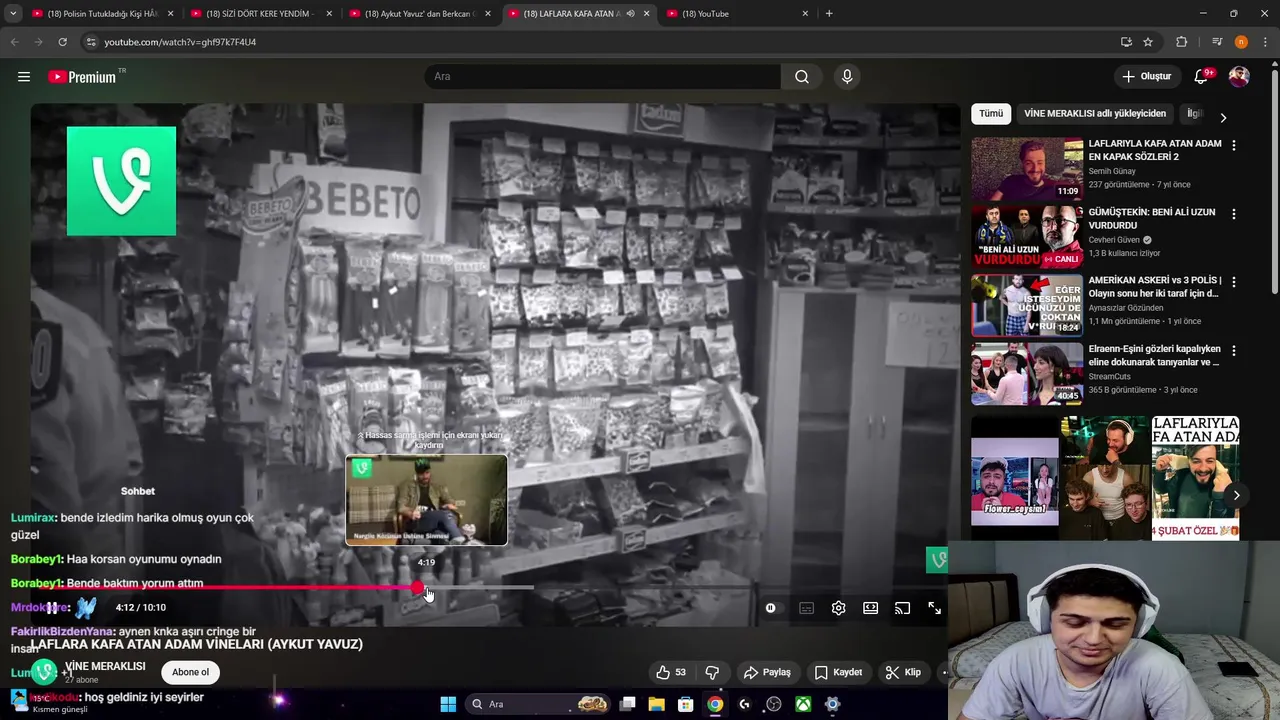
Task: Toggle subtitles captions button
Action: (x=806, y=608)
